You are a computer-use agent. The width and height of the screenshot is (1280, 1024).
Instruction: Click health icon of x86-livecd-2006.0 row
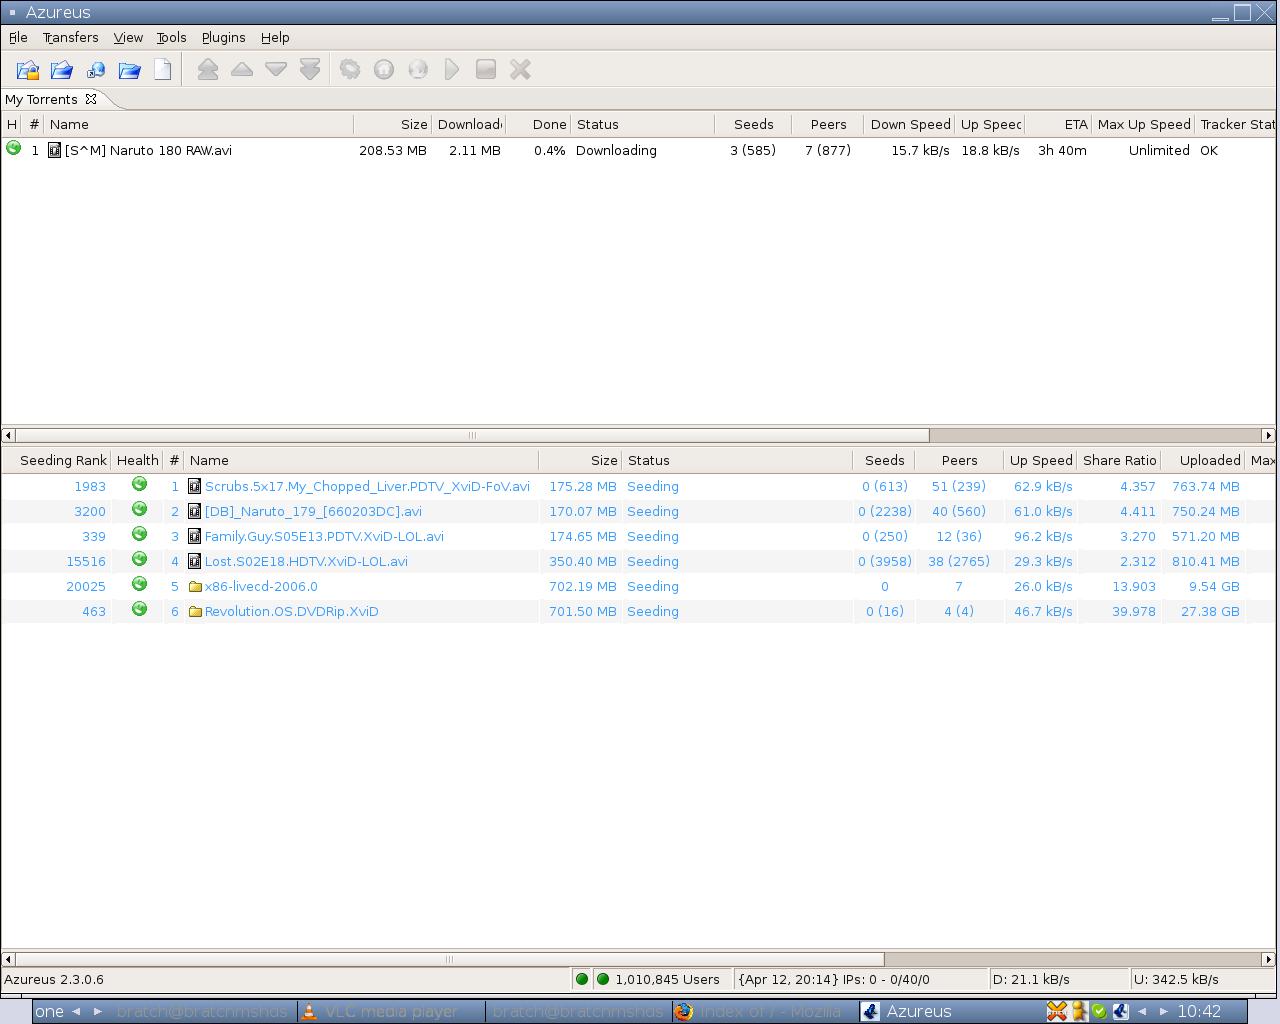click(x=139, y=584)
